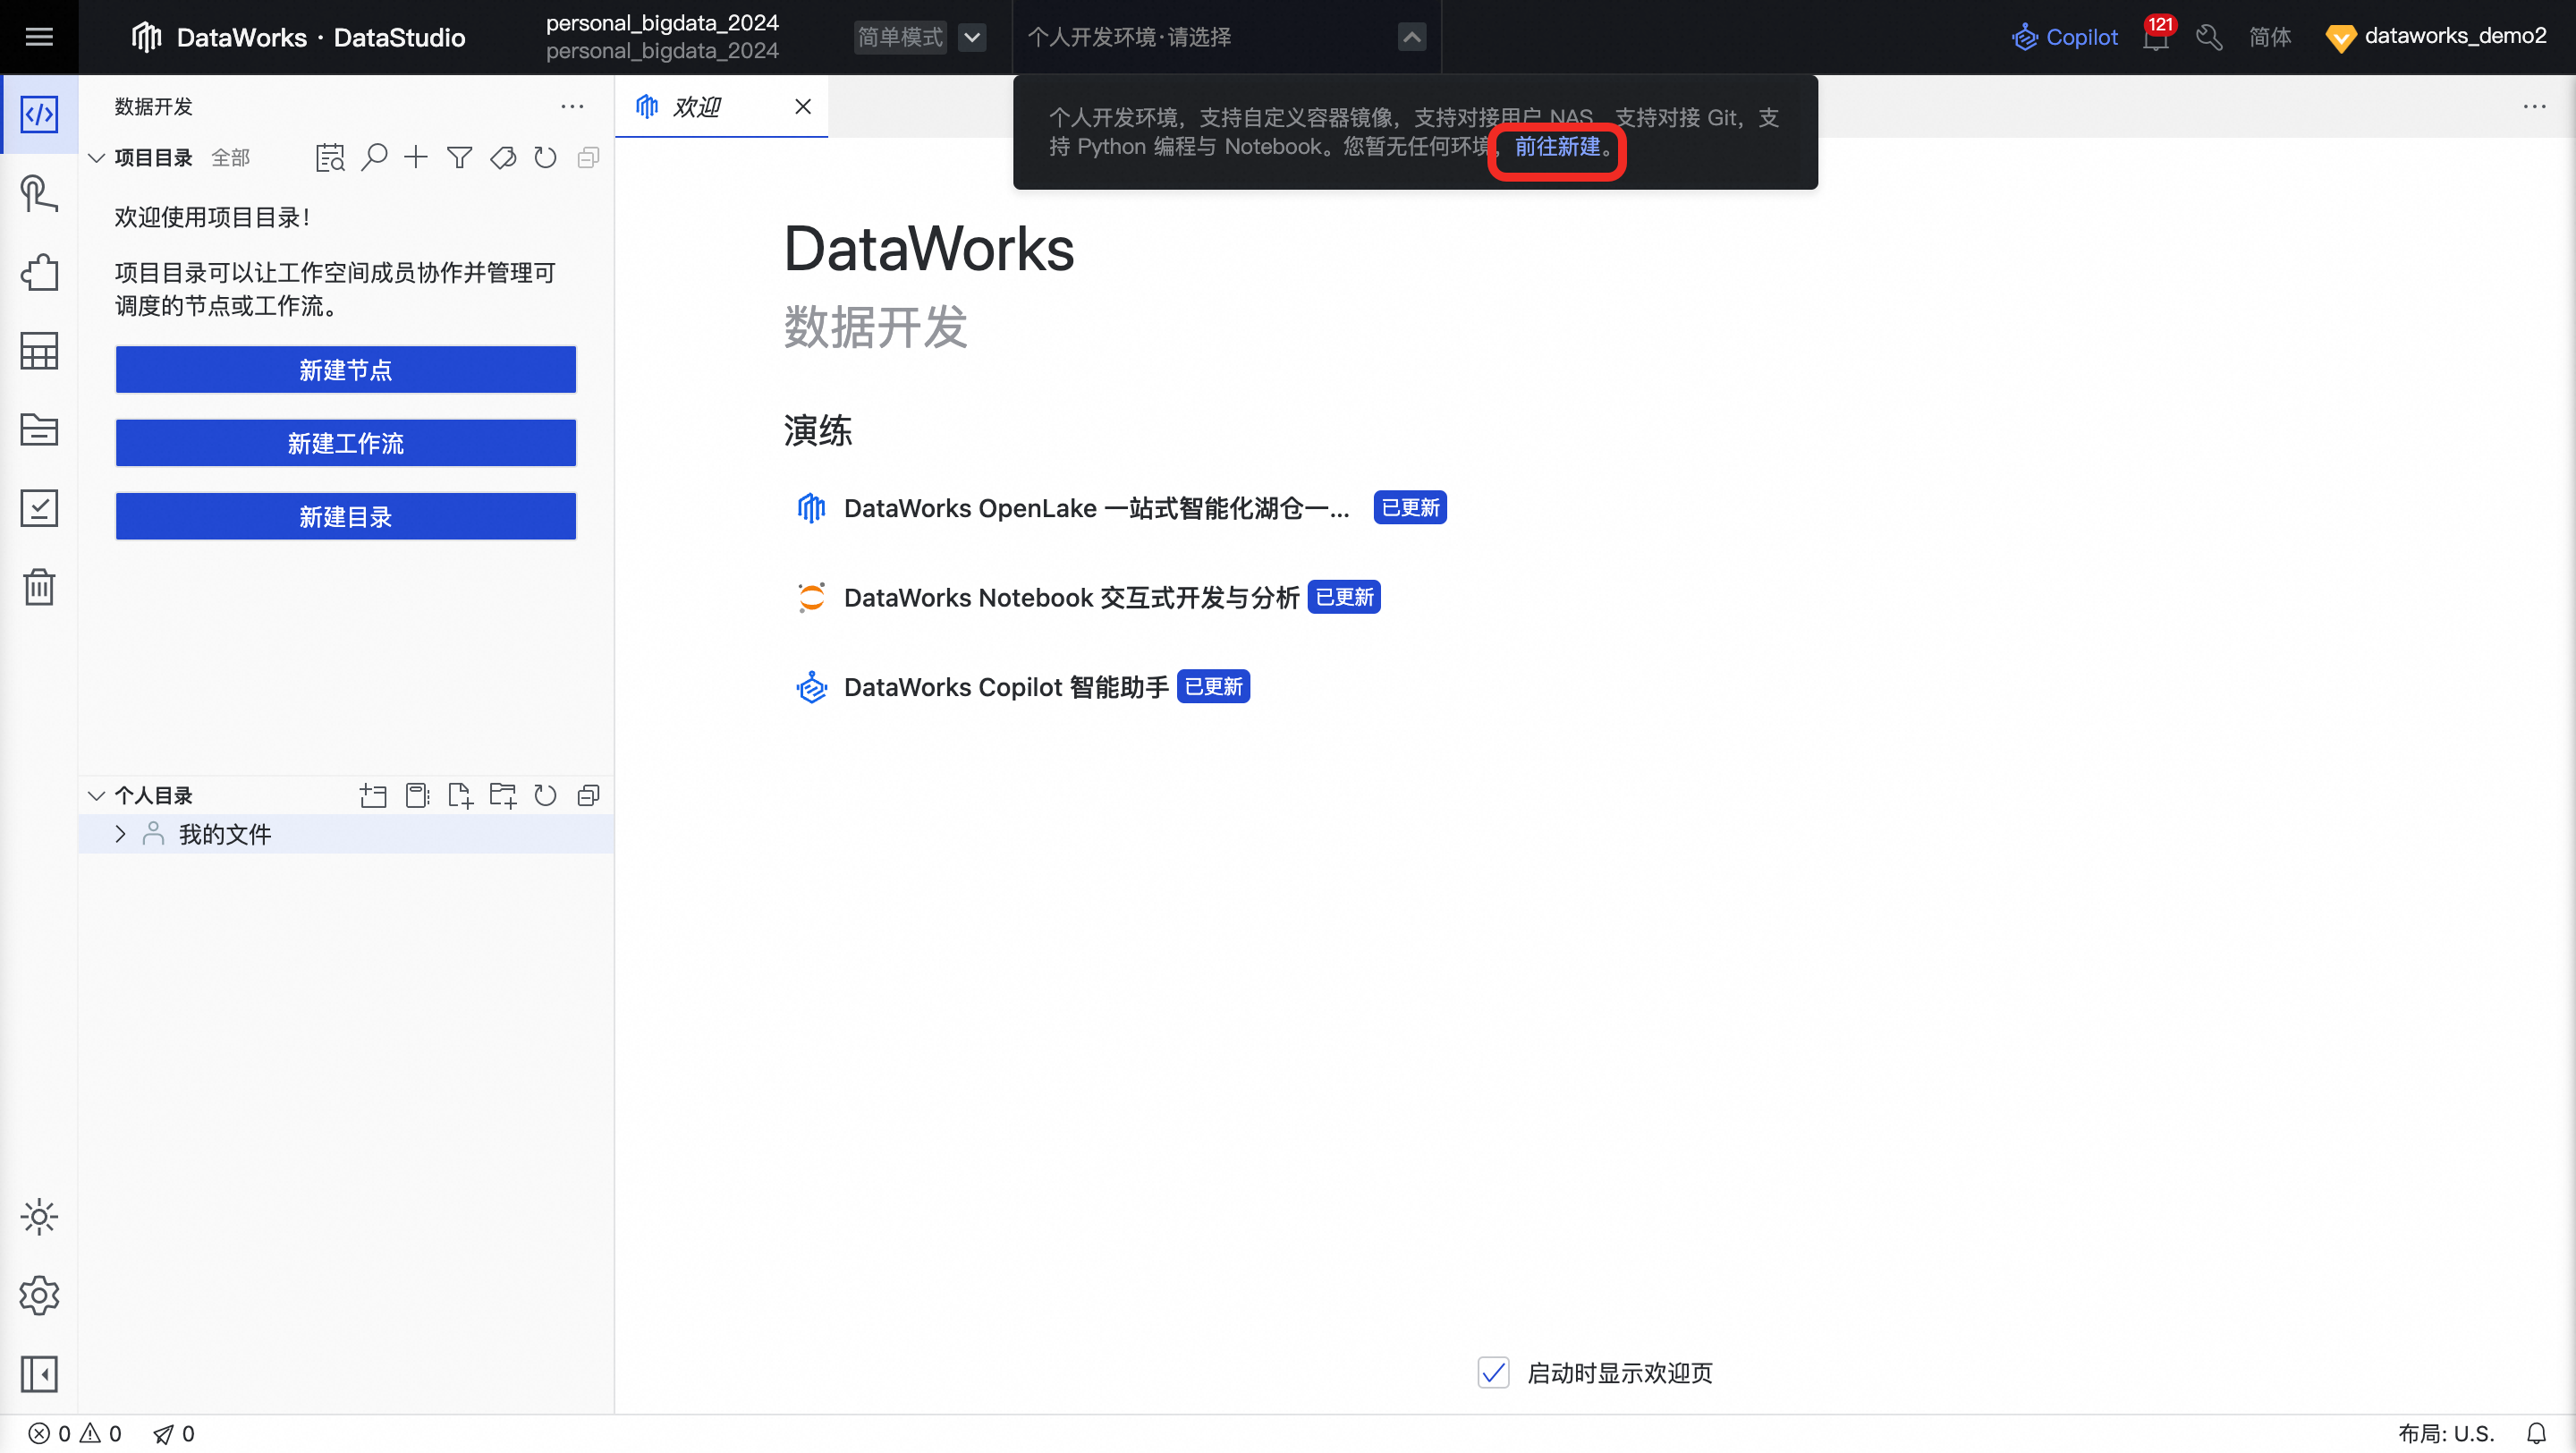Toggle the light theme sun icon
Viewport: 2576px width, 1453px height.
click(39, 1217)
